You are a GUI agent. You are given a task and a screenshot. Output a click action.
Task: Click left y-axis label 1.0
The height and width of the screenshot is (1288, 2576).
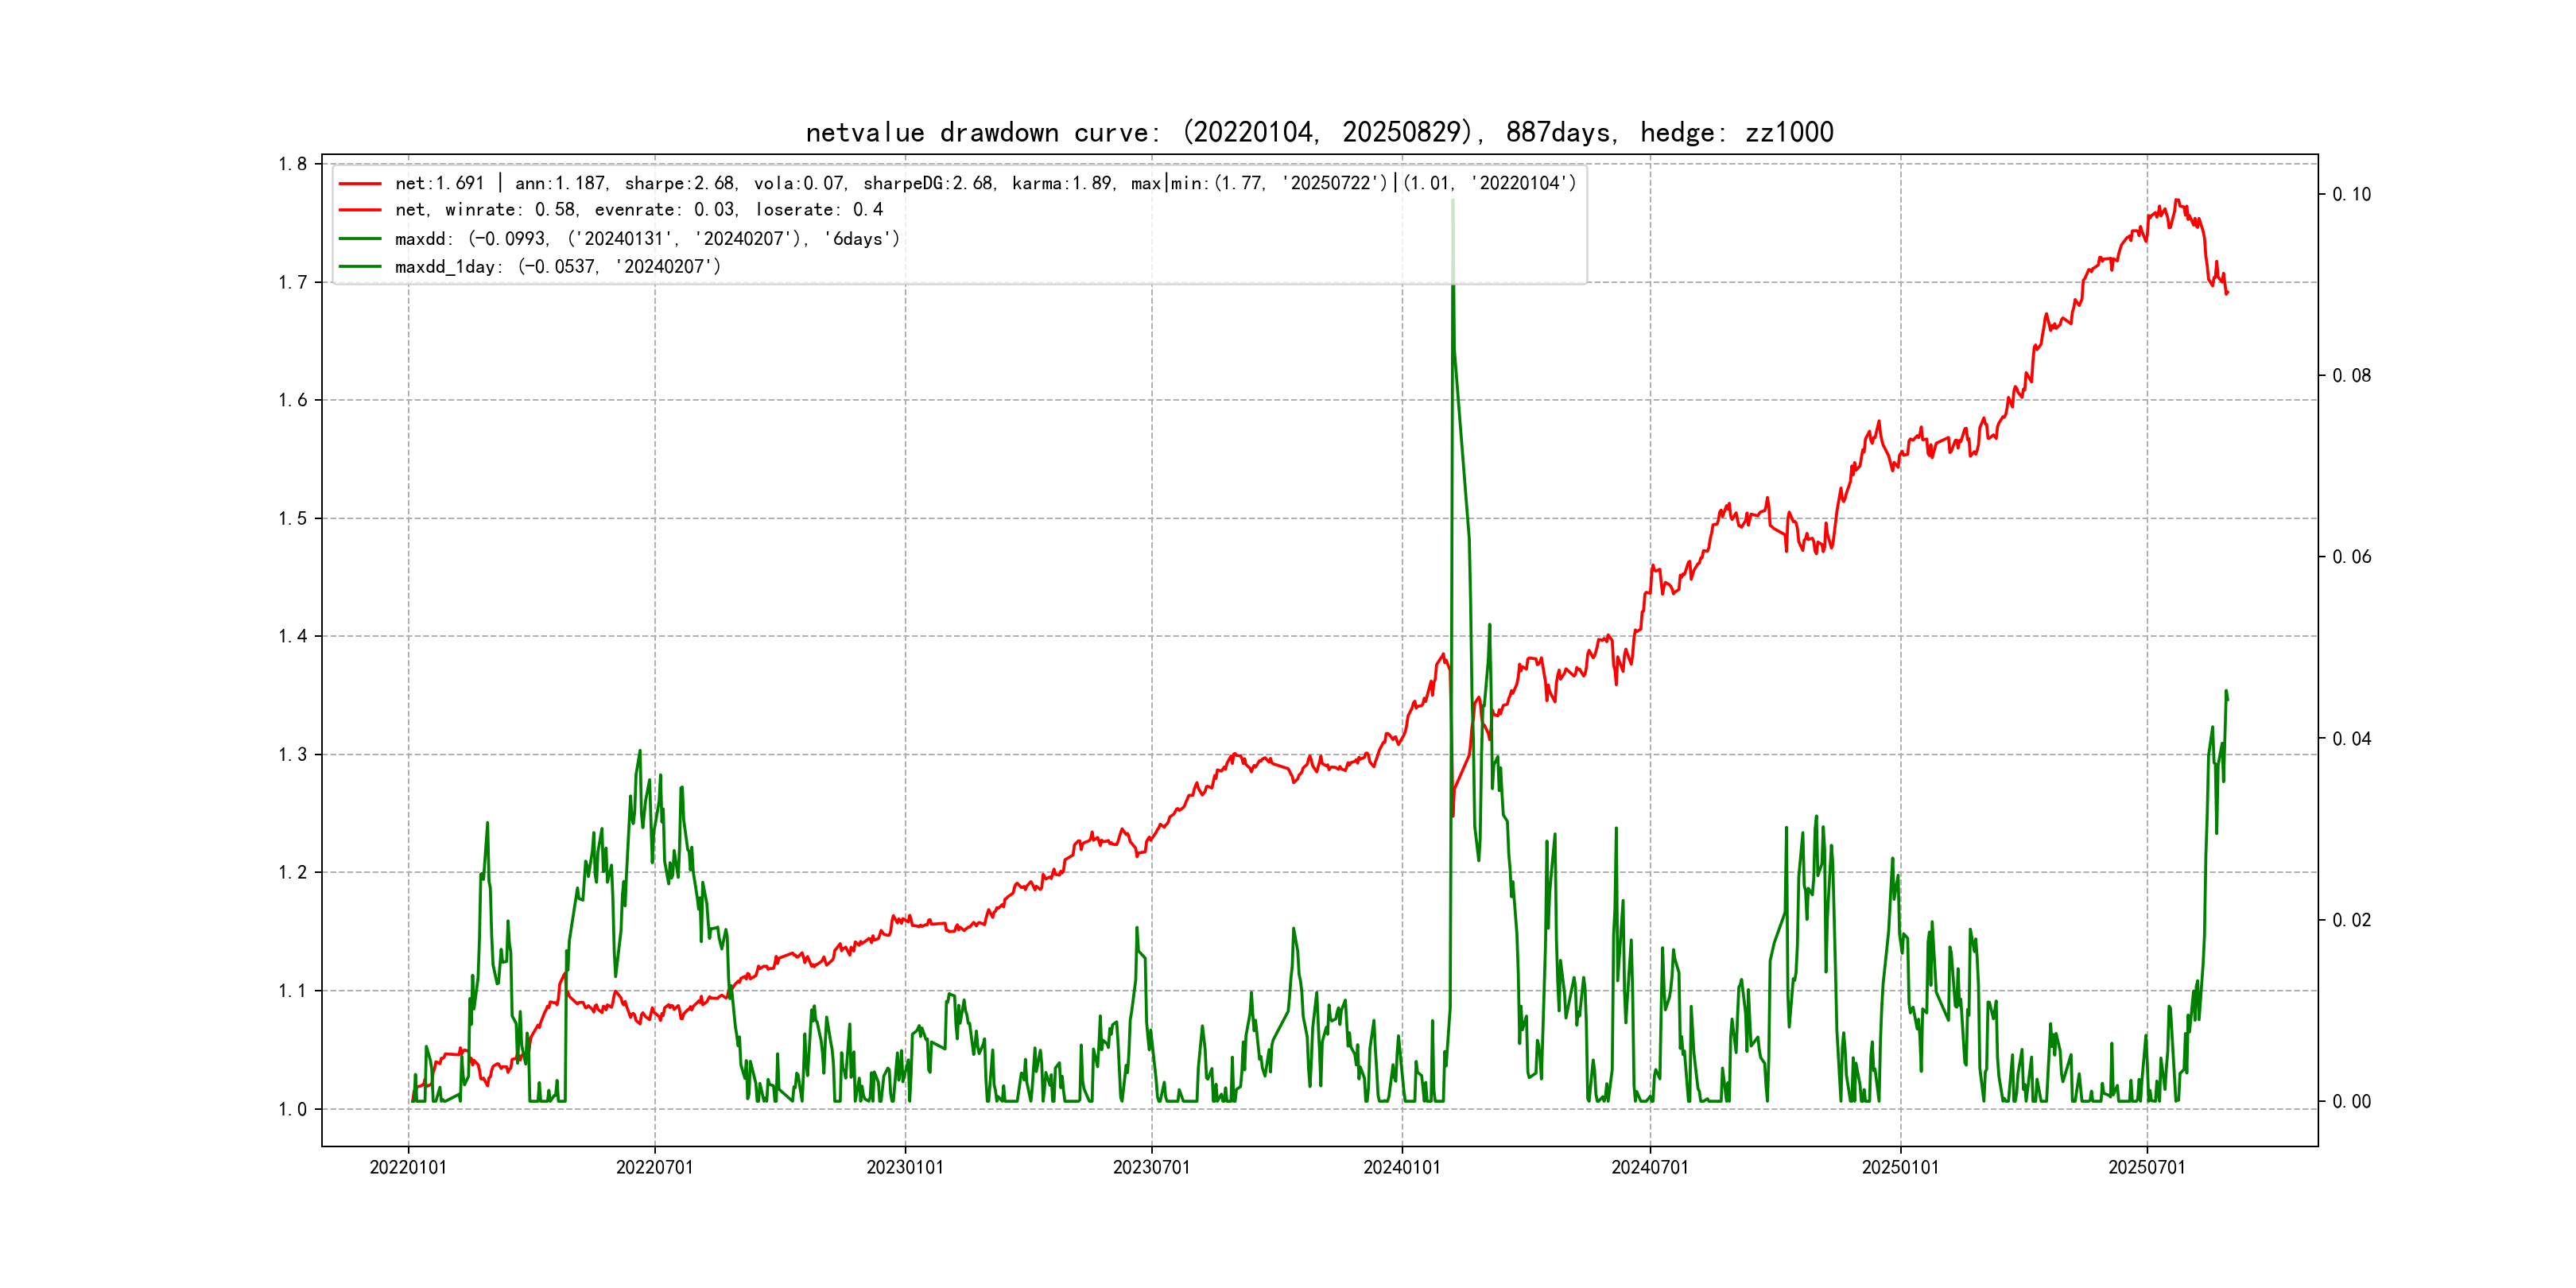pyautogui.click(x=293, y=1109)
